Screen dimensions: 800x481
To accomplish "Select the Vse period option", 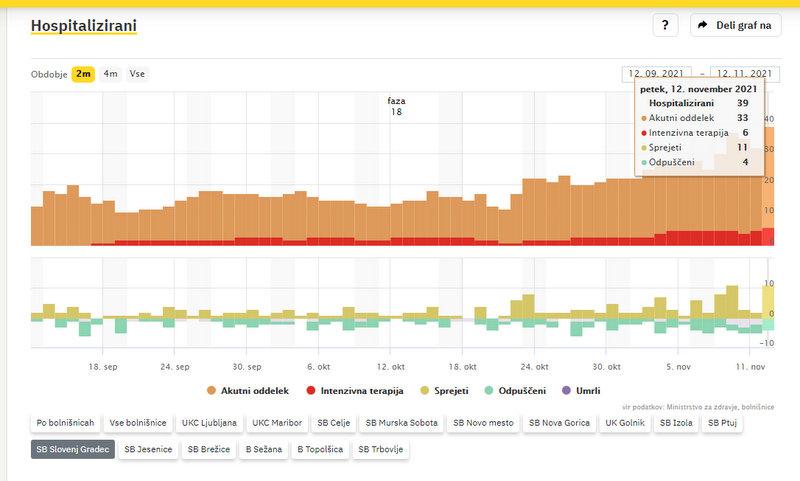I will 137,74.
